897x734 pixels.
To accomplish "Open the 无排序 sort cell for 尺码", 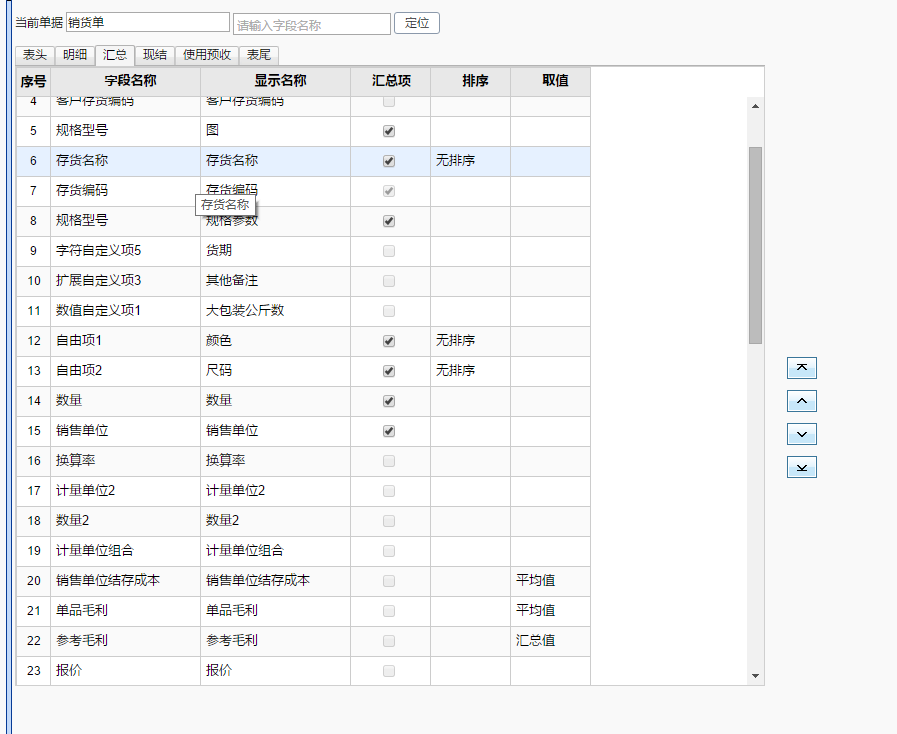I will [470, 371].
